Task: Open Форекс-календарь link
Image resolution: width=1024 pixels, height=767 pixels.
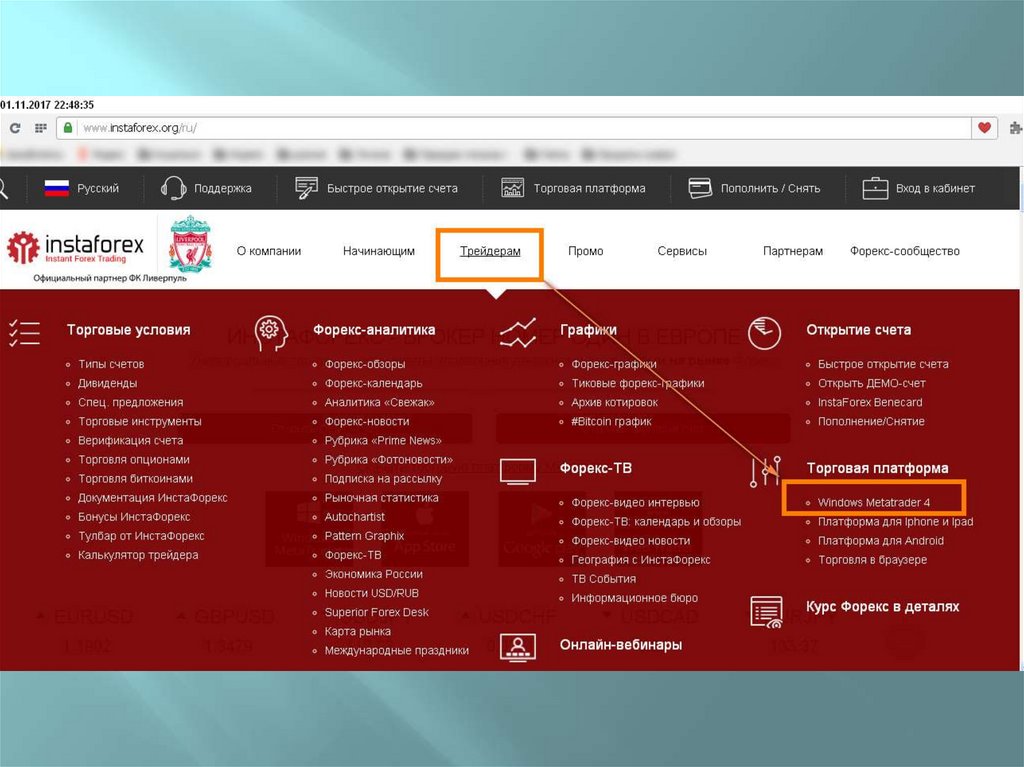Action: [374, 383]
